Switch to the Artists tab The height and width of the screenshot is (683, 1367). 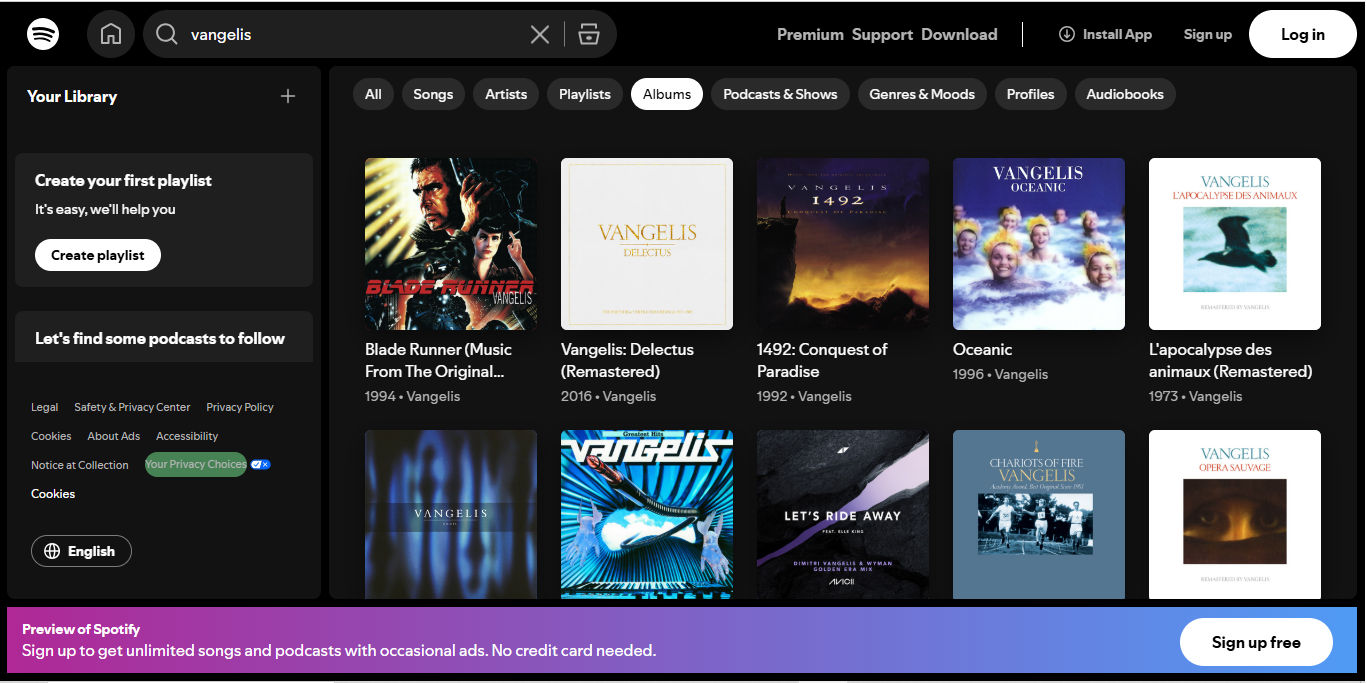505,93
